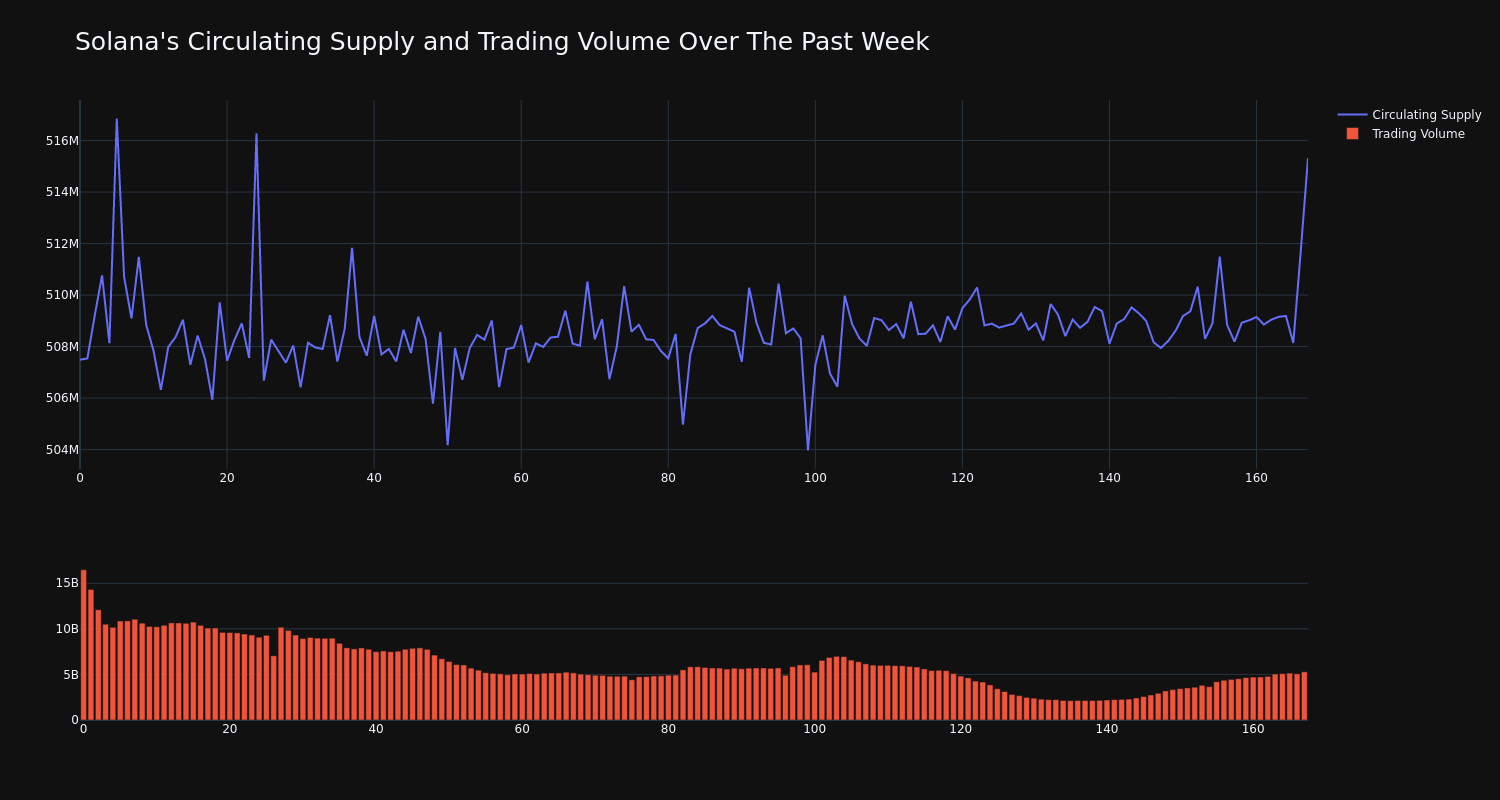The width and height of the screenshot is (1500, 800).
Task: Click the 504M y-axis label
Action: (x=62, y=450)
